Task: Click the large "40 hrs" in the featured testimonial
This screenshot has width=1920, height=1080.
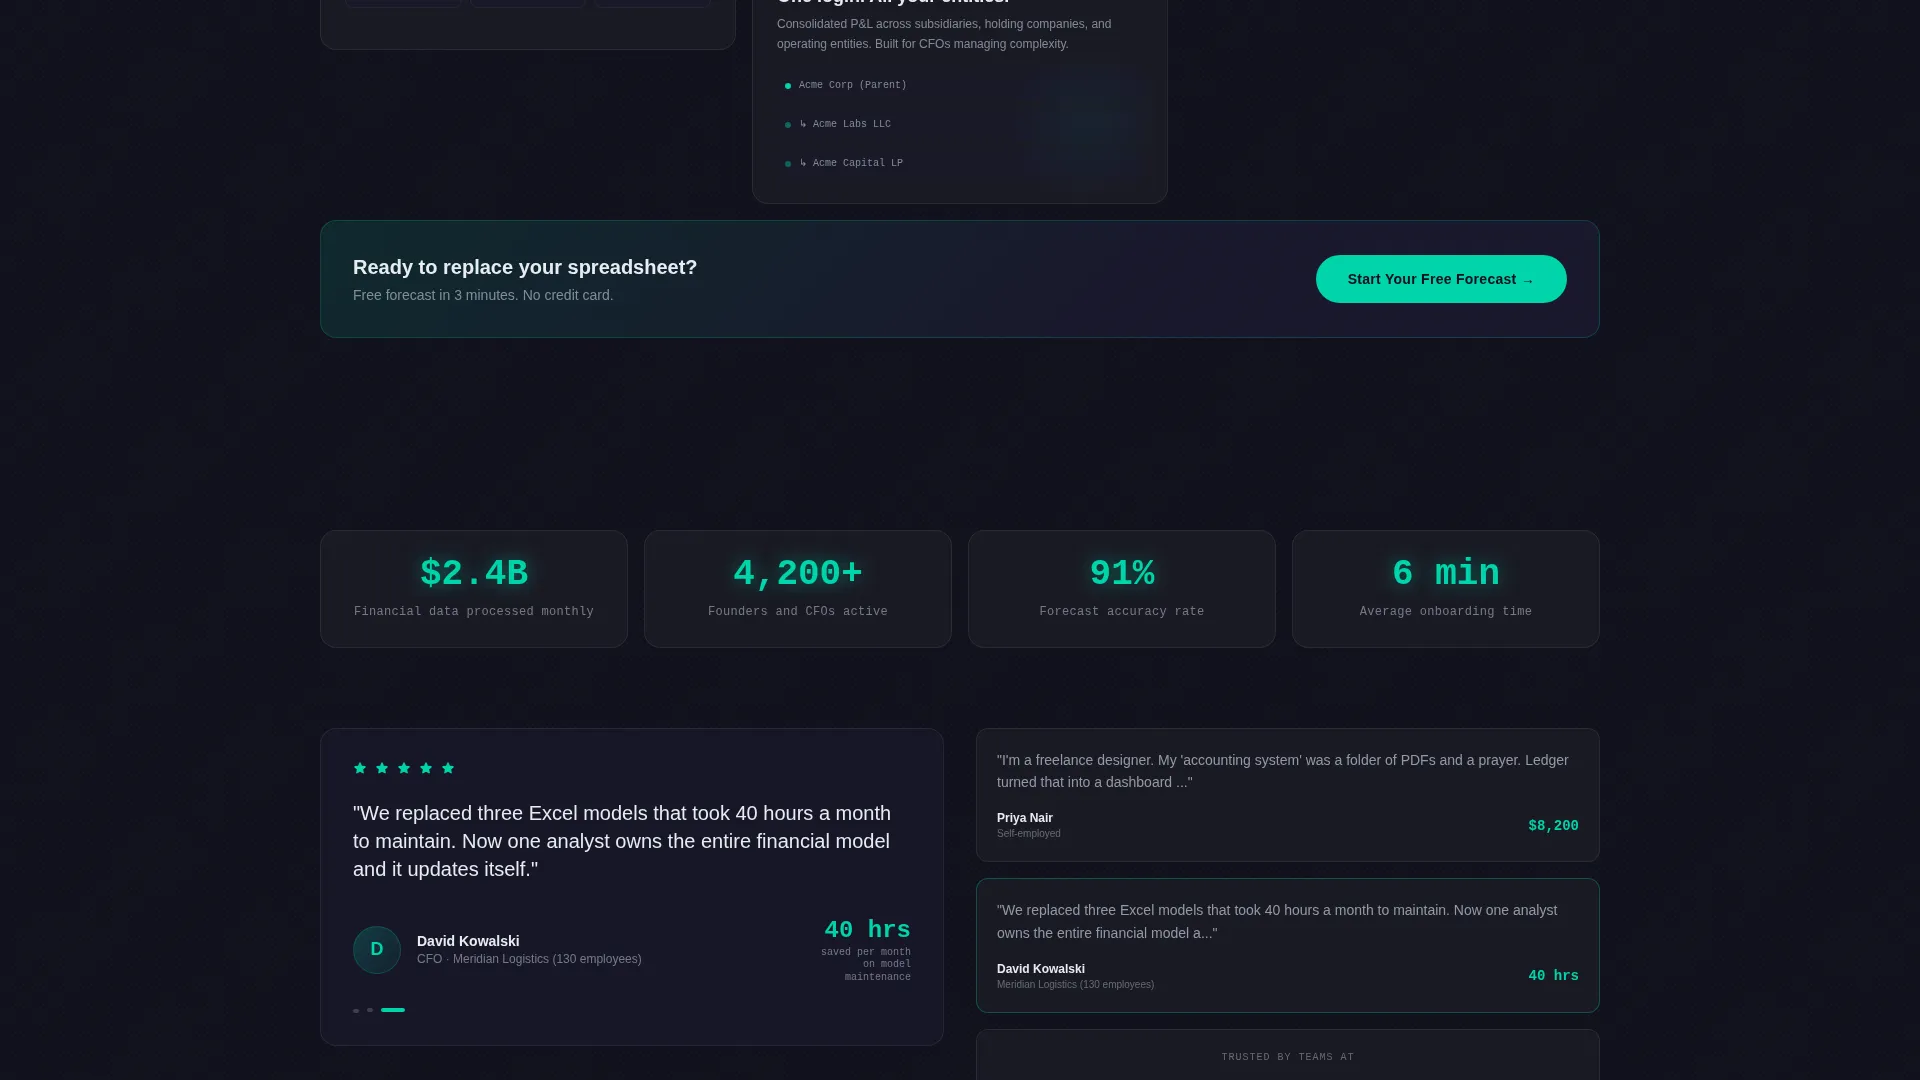Action: [867, 930]
